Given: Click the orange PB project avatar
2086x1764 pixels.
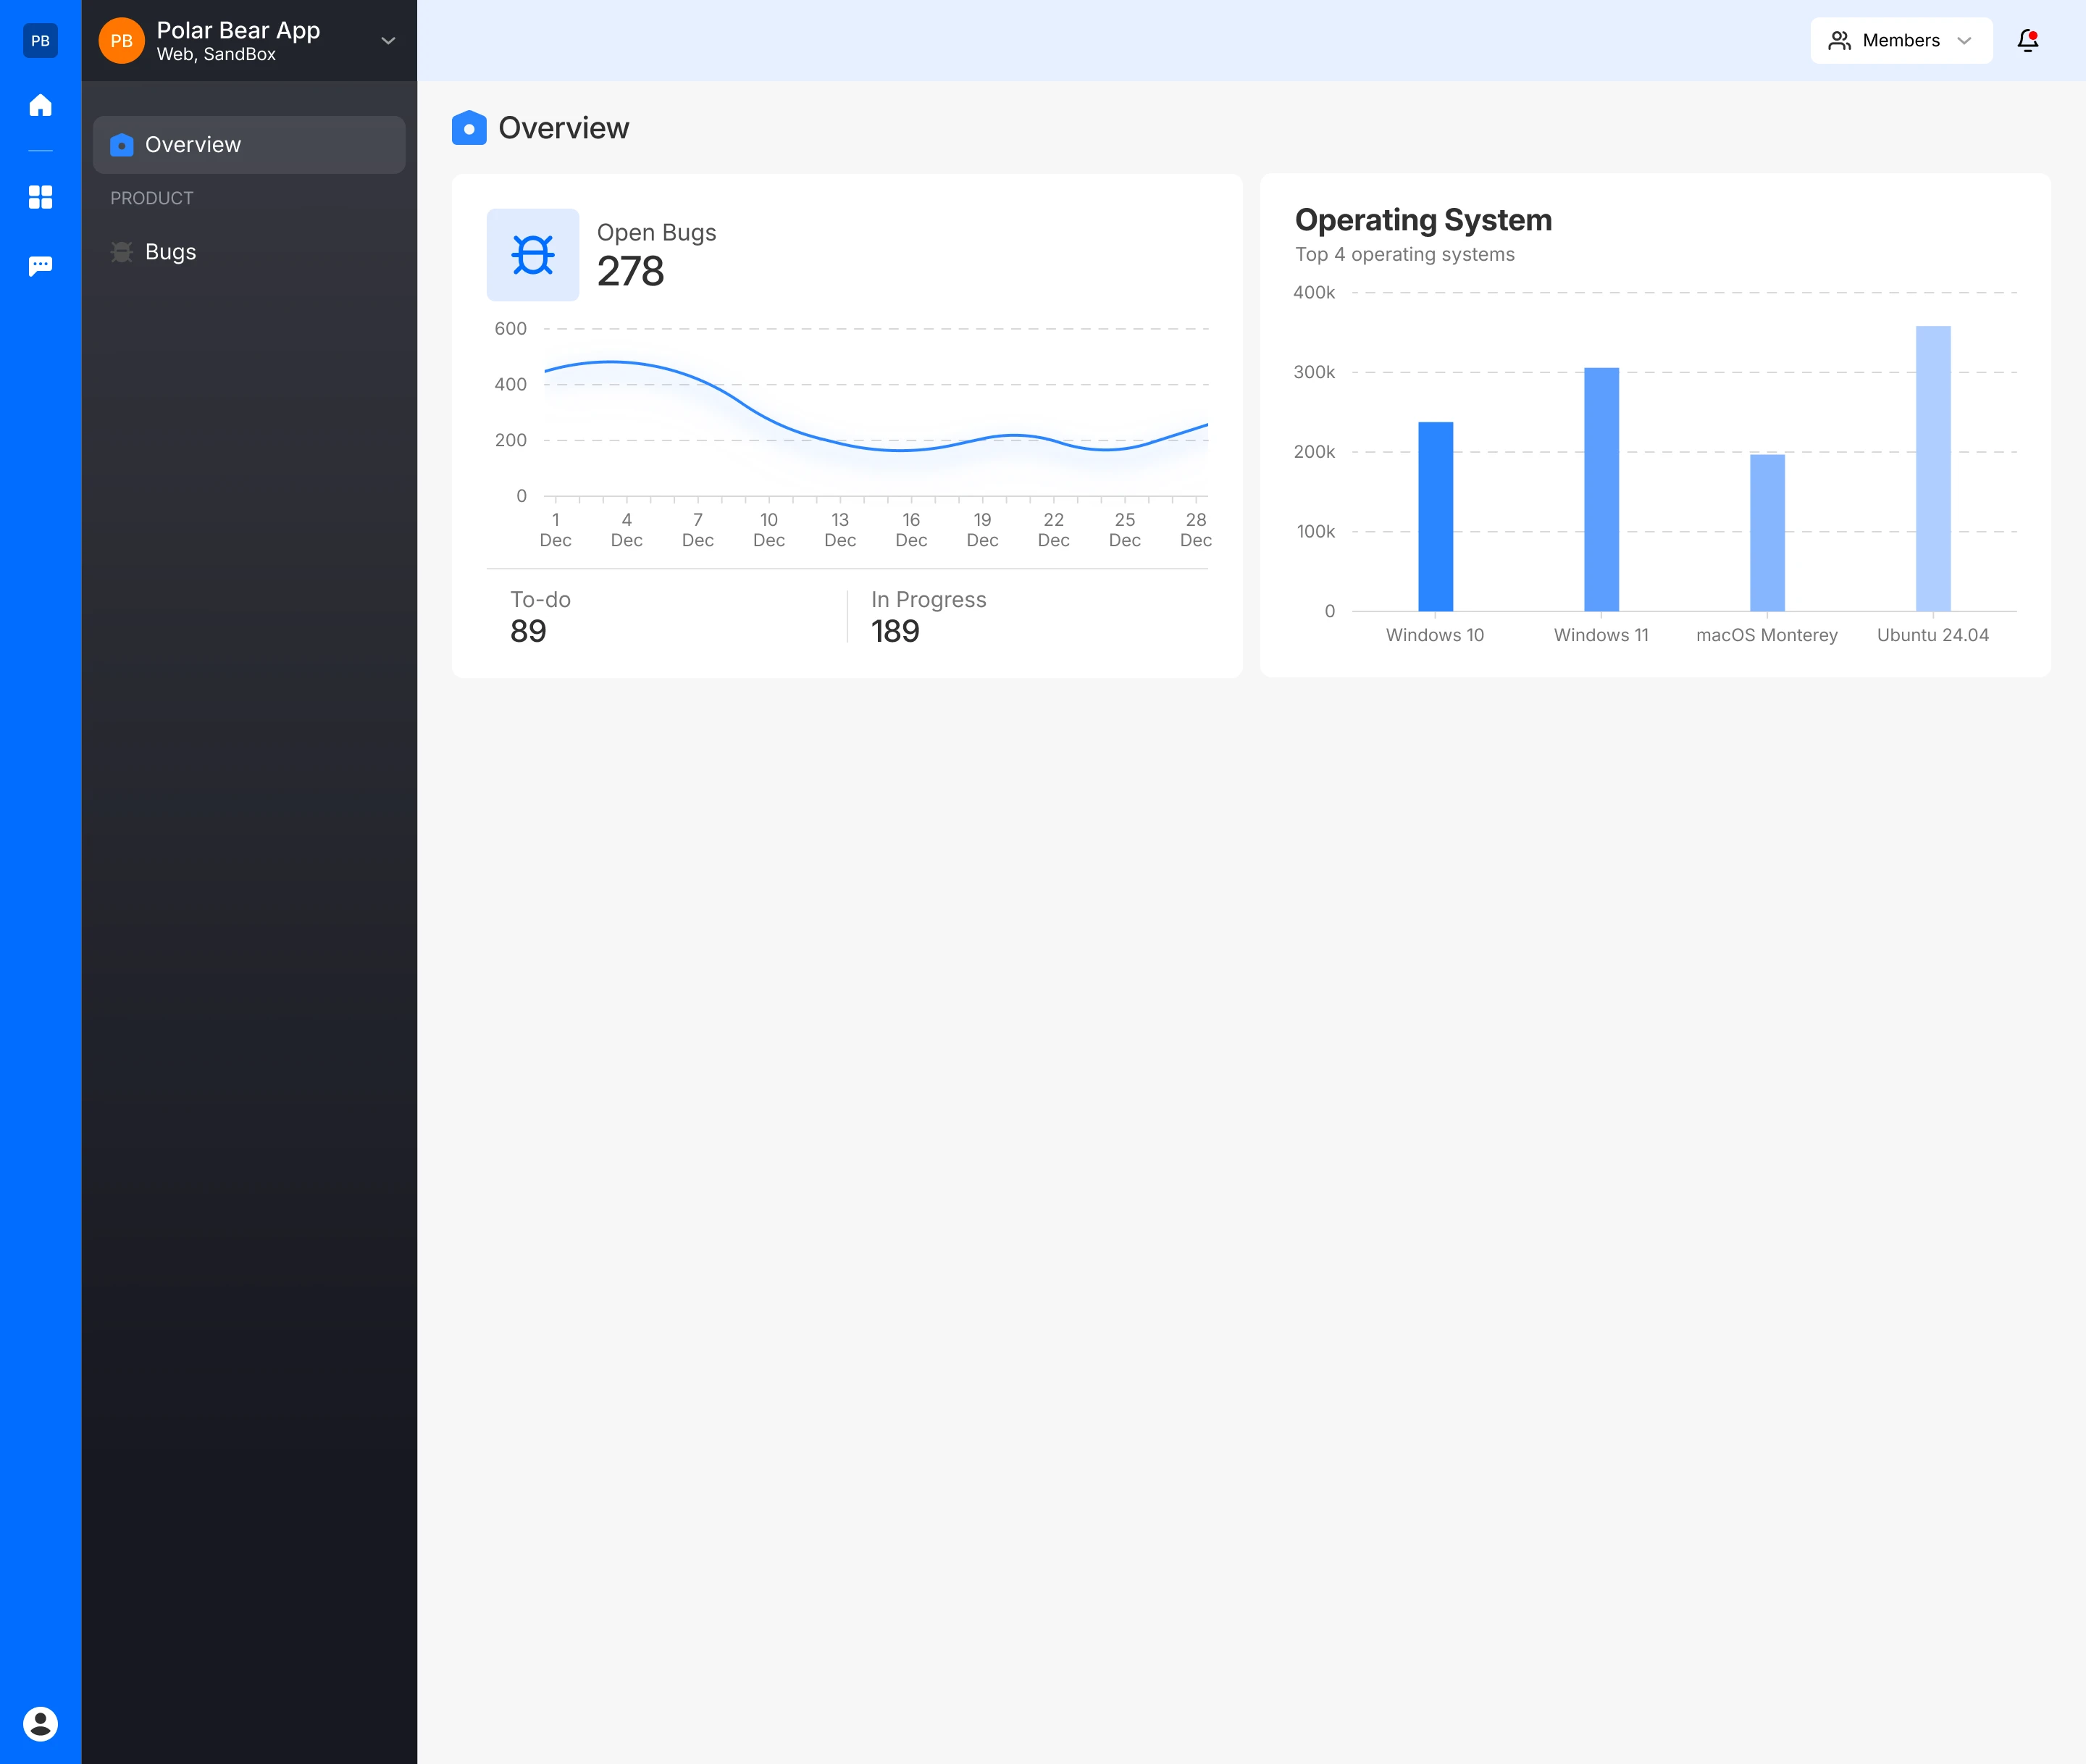Looking at the screenshot, I should 121,41.
